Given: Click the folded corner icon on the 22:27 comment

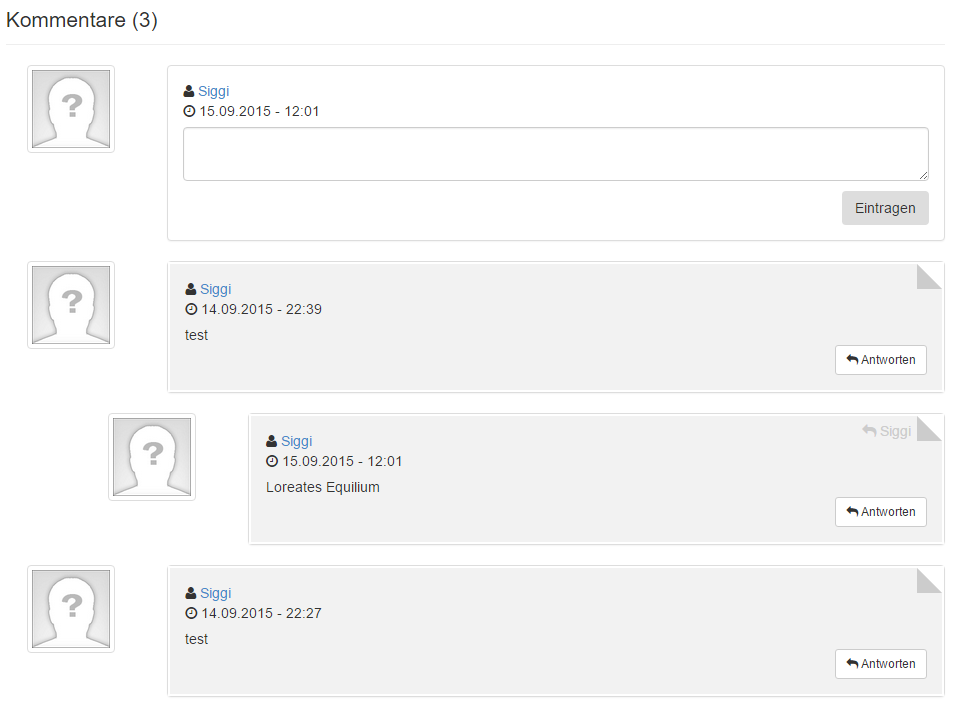Looking at the screenshot, I should 929,581.
